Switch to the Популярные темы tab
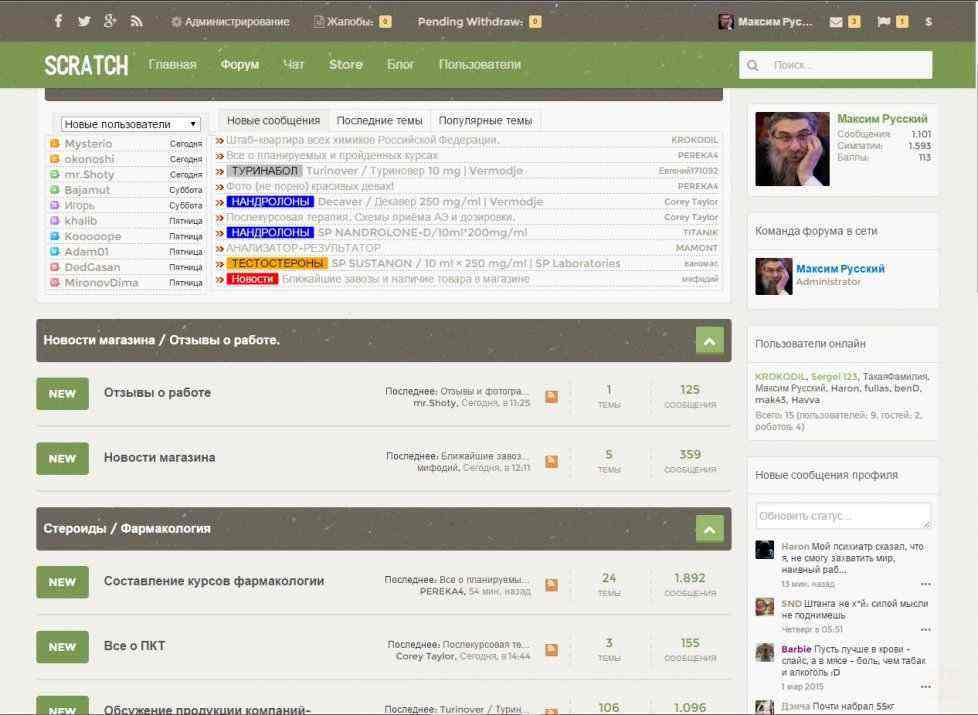Viewport: 978px width, 715px height. (x=485, y=120)
